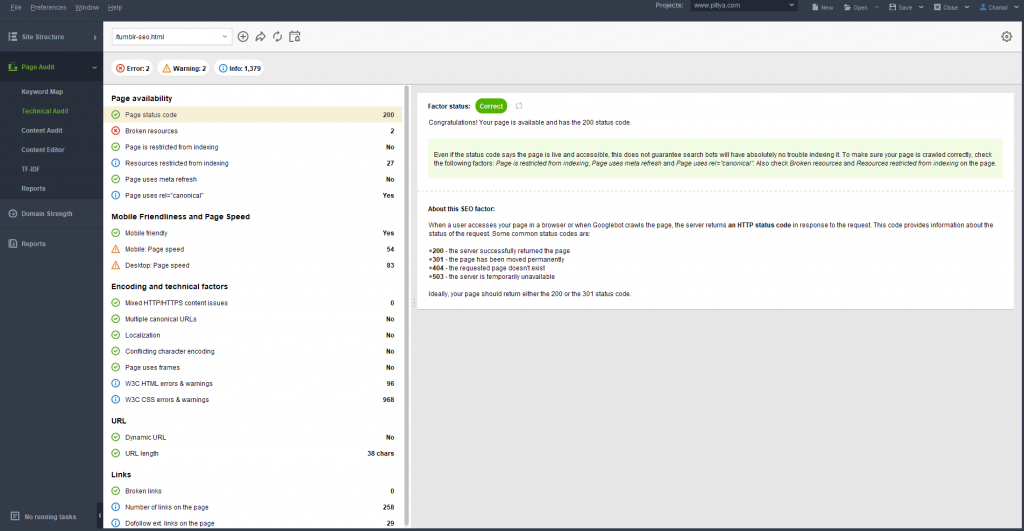Open the Projects dropdown showing www.pitiya.com

[743, 6]
